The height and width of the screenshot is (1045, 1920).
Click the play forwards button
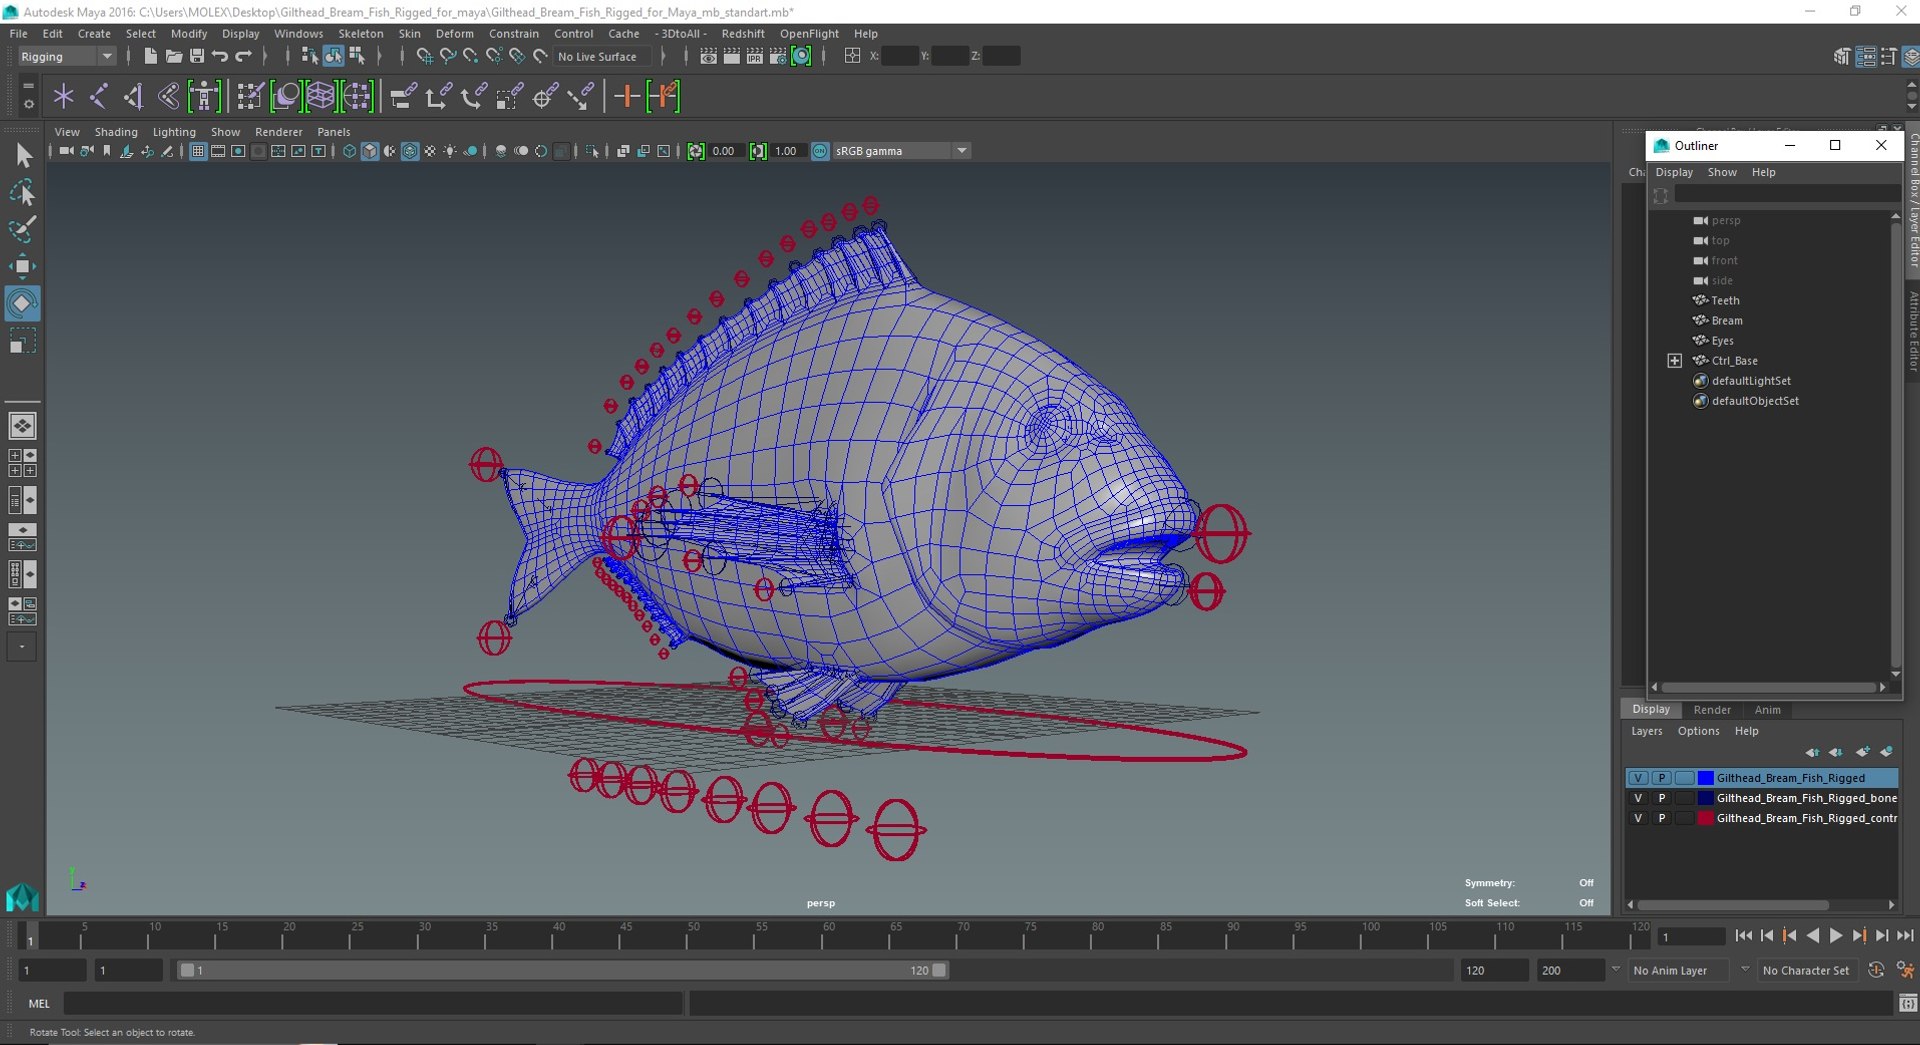coord(1836,936)
